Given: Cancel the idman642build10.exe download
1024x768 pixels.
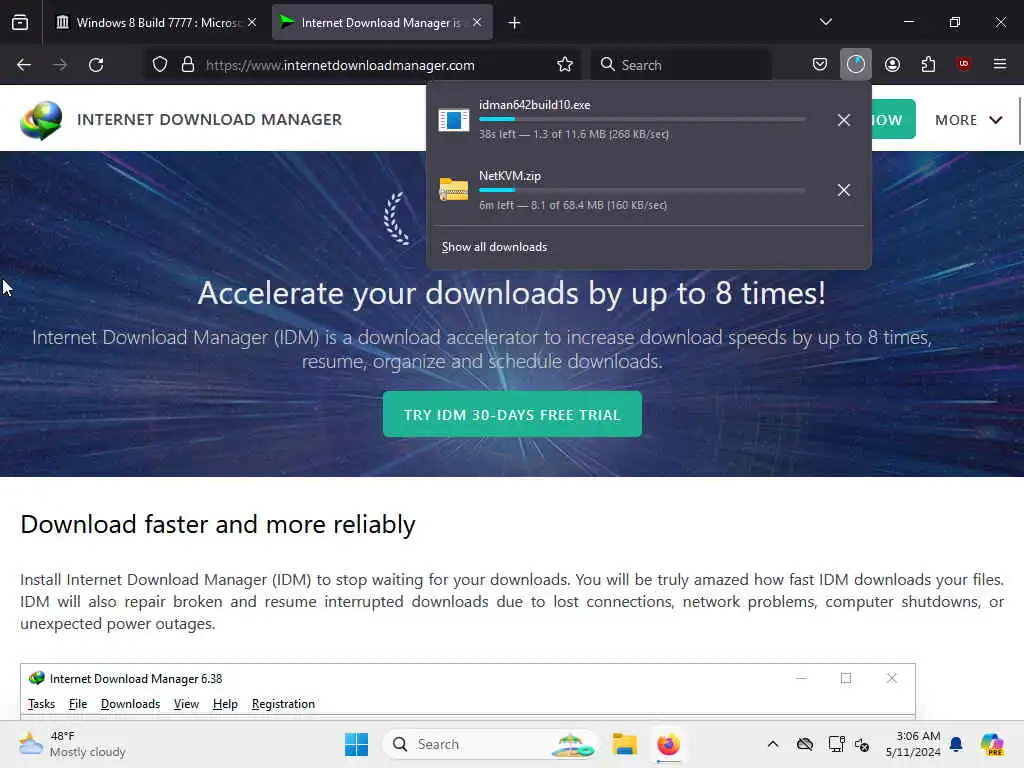Looking at the screenshot, I should (844, 120).
